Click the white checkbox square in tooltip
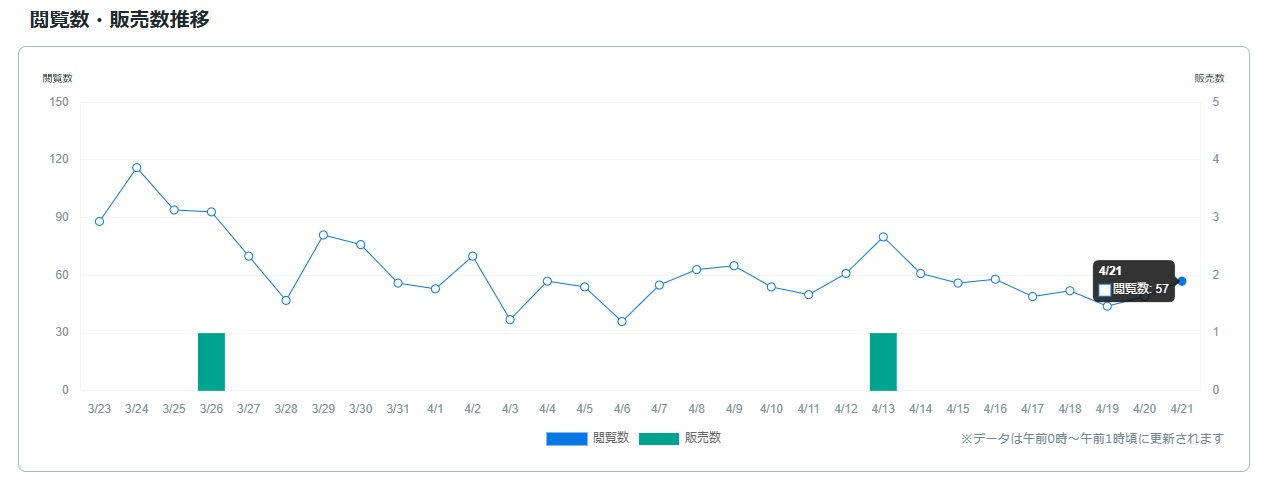1266x487 pixels. tap(1104, 290)
